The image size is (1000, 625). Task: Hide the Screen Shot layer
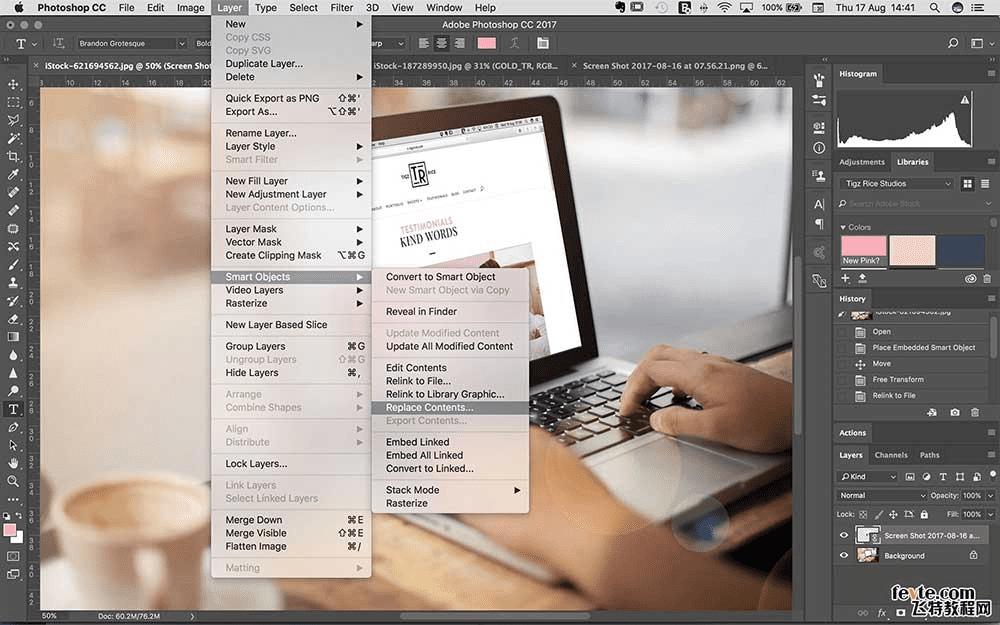843,536
